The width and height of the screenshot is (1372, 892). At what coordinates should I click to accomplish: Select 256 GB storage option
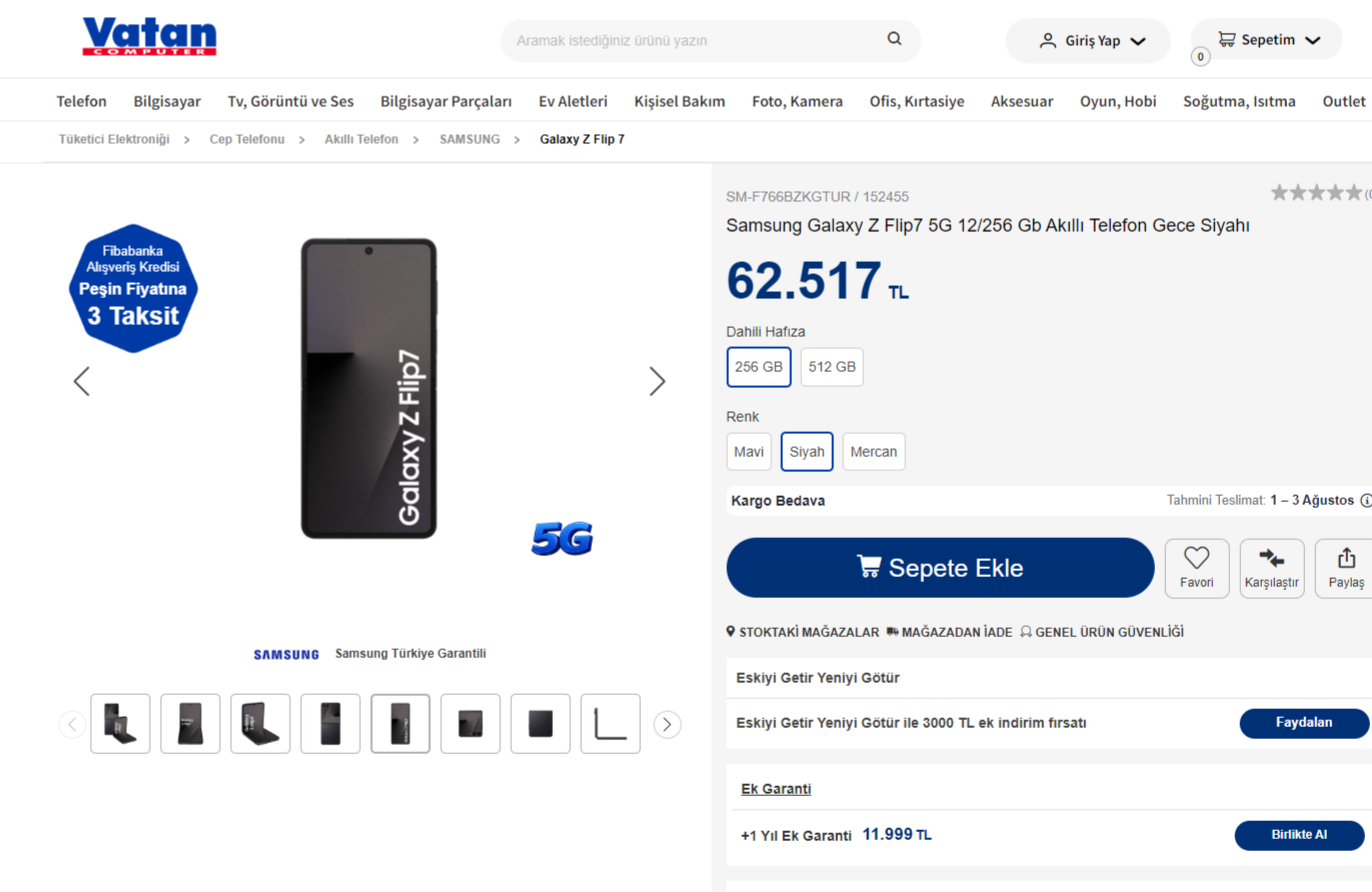[759, 367]
